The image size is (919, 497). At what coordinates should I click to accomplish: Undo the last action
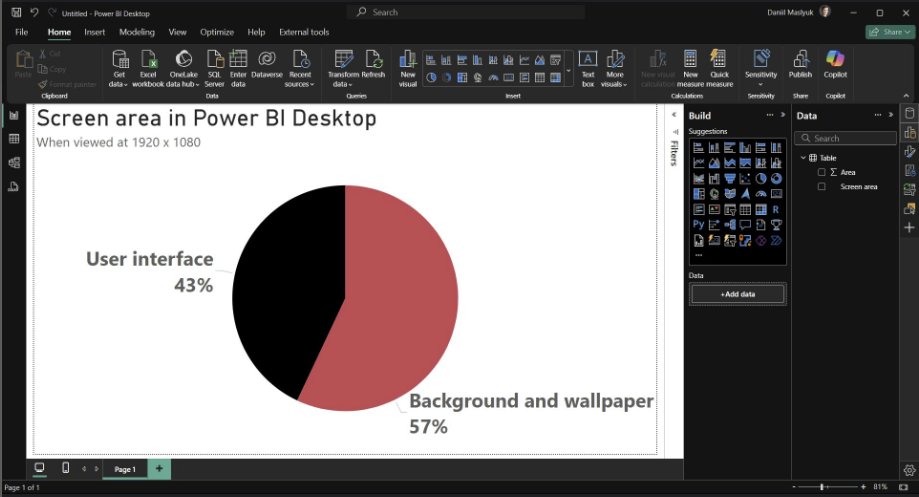tap(34, 12)
